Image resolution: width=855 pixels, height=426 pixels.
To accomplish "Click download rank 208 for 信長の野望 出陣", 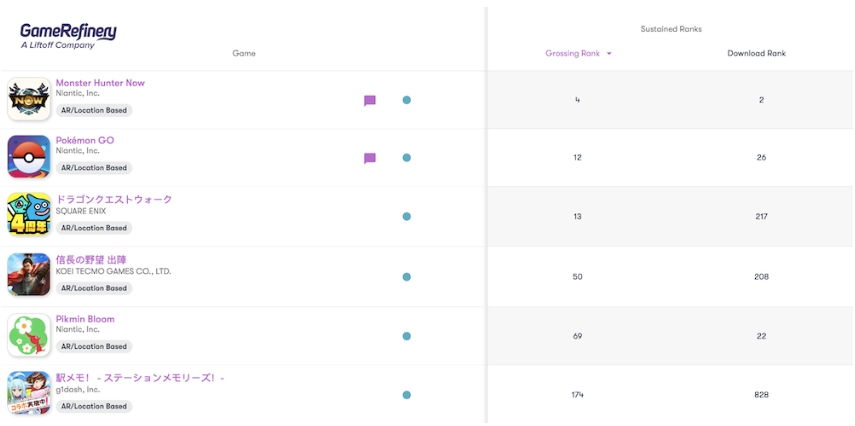I will pyautogui.click(x=761, y=277).
